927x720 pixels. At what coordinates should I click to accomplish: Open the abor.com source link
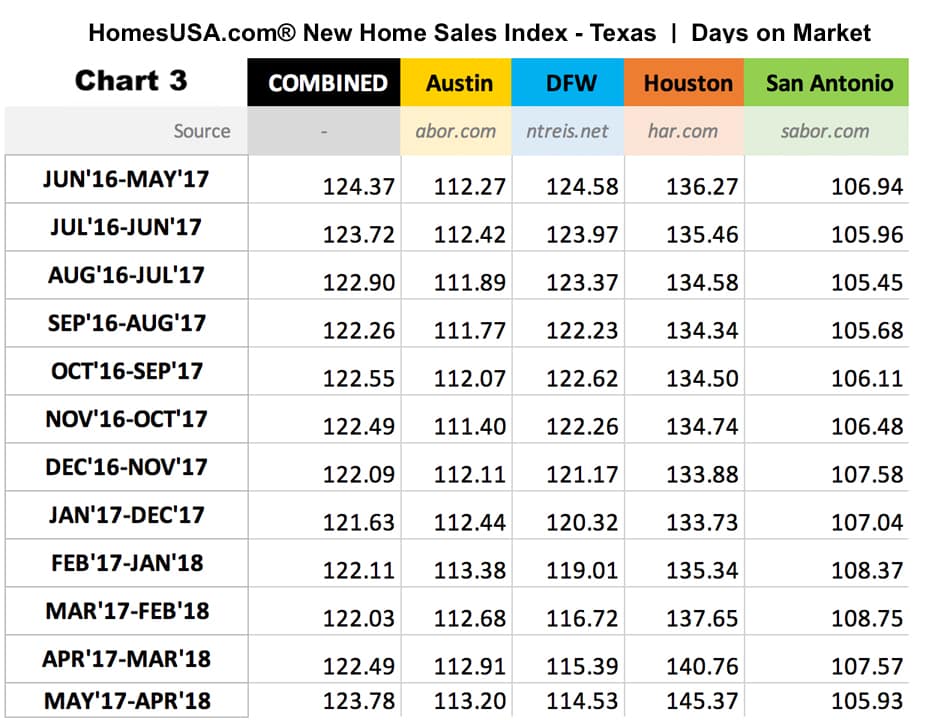[x=455, y=131]
